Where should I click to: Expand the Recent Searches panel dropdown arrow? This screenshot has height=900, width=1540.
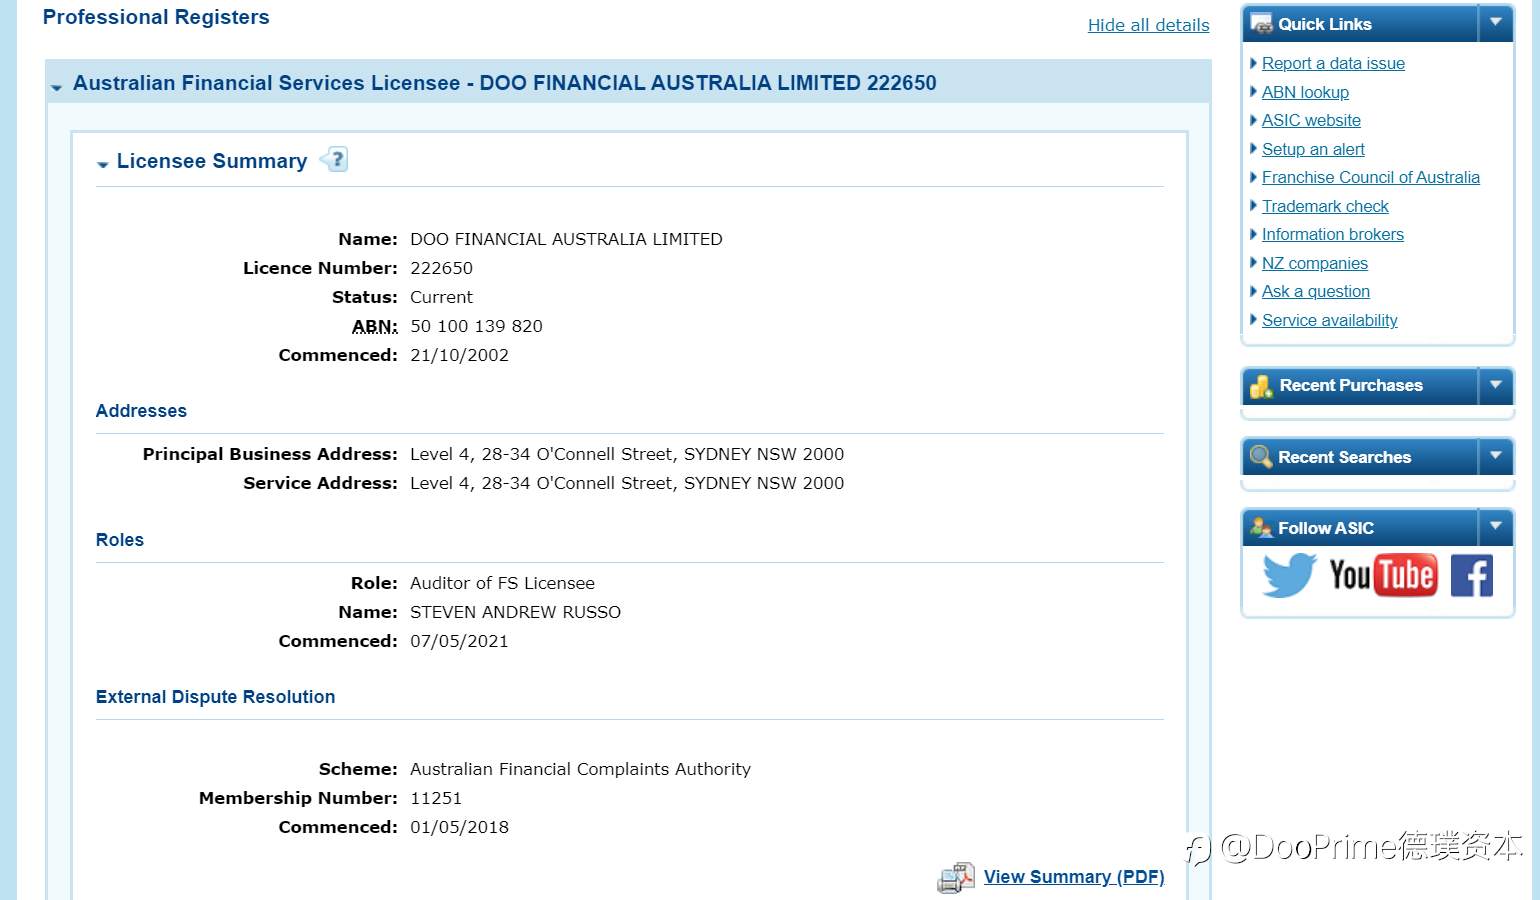pos(1496,456)
